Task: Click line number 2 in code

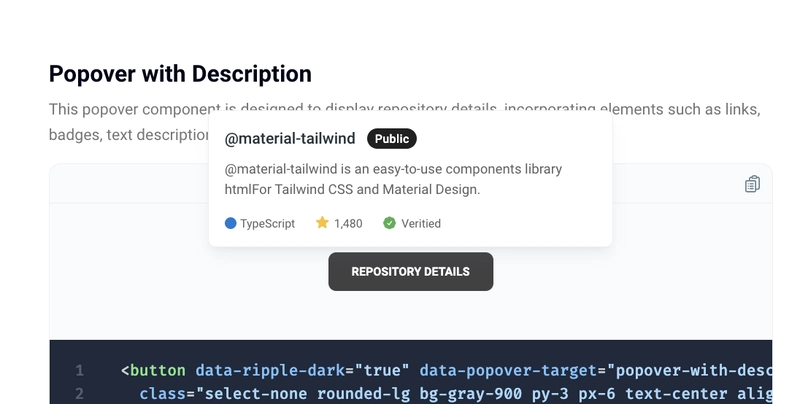Action: click(x=80, y=394)
